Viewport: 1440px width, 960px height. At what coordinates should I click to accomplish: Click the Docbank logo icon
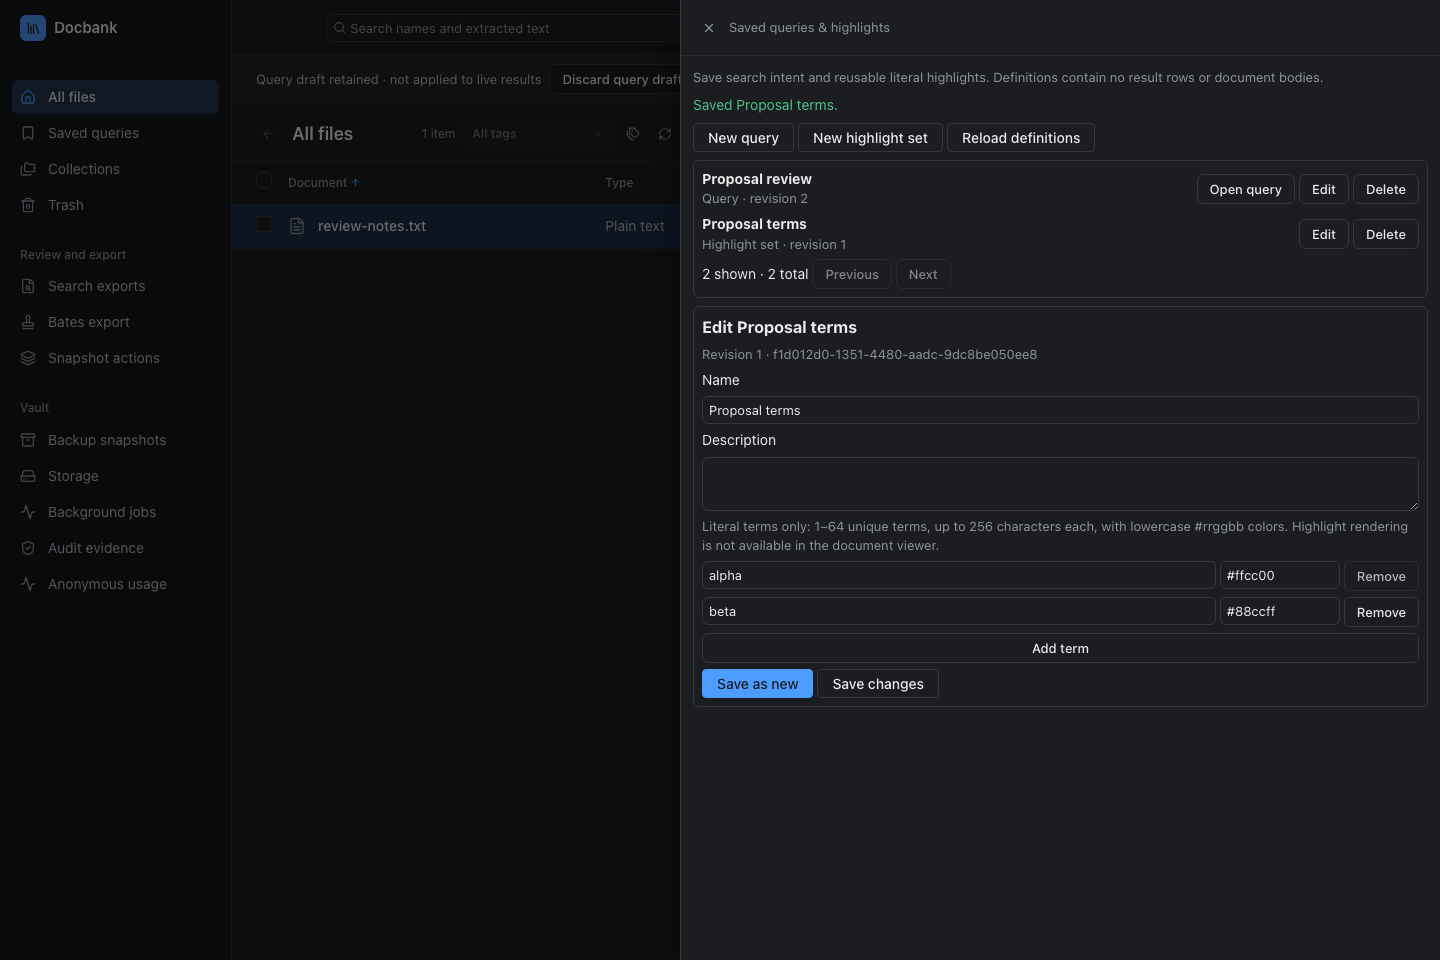[x=33, y=28]
